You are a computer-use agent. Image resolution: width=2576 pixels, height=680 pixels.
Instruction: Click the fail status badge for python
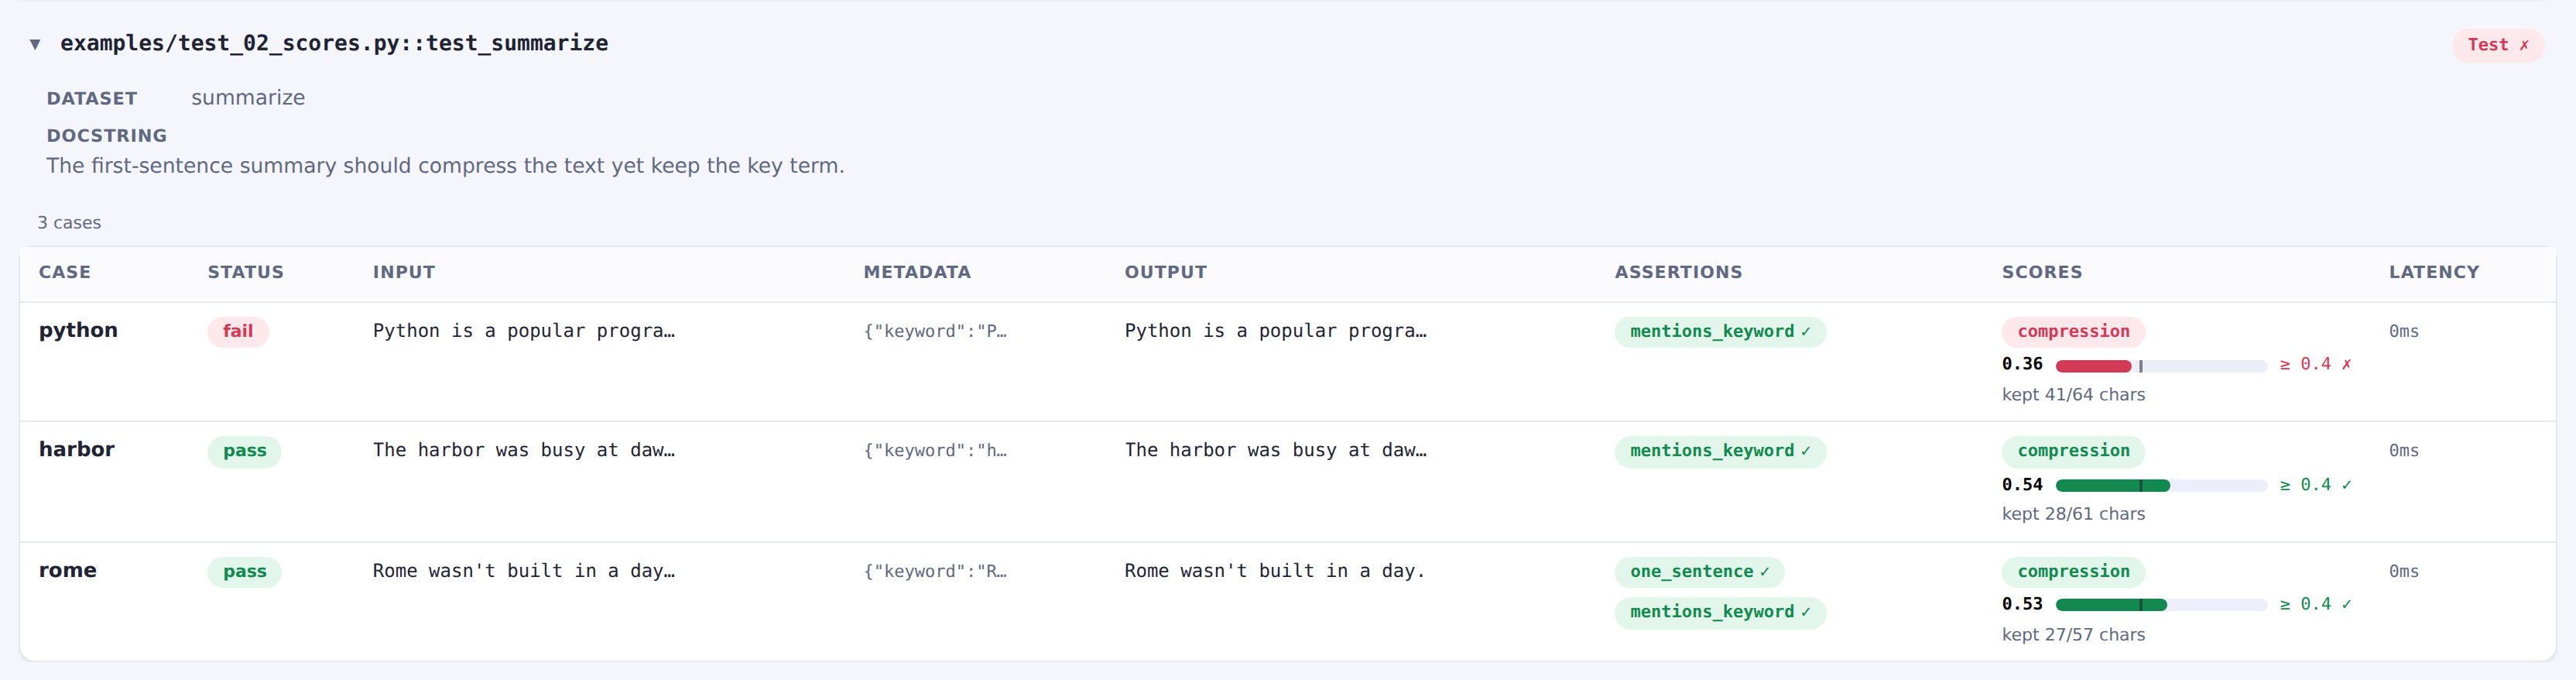238,331
